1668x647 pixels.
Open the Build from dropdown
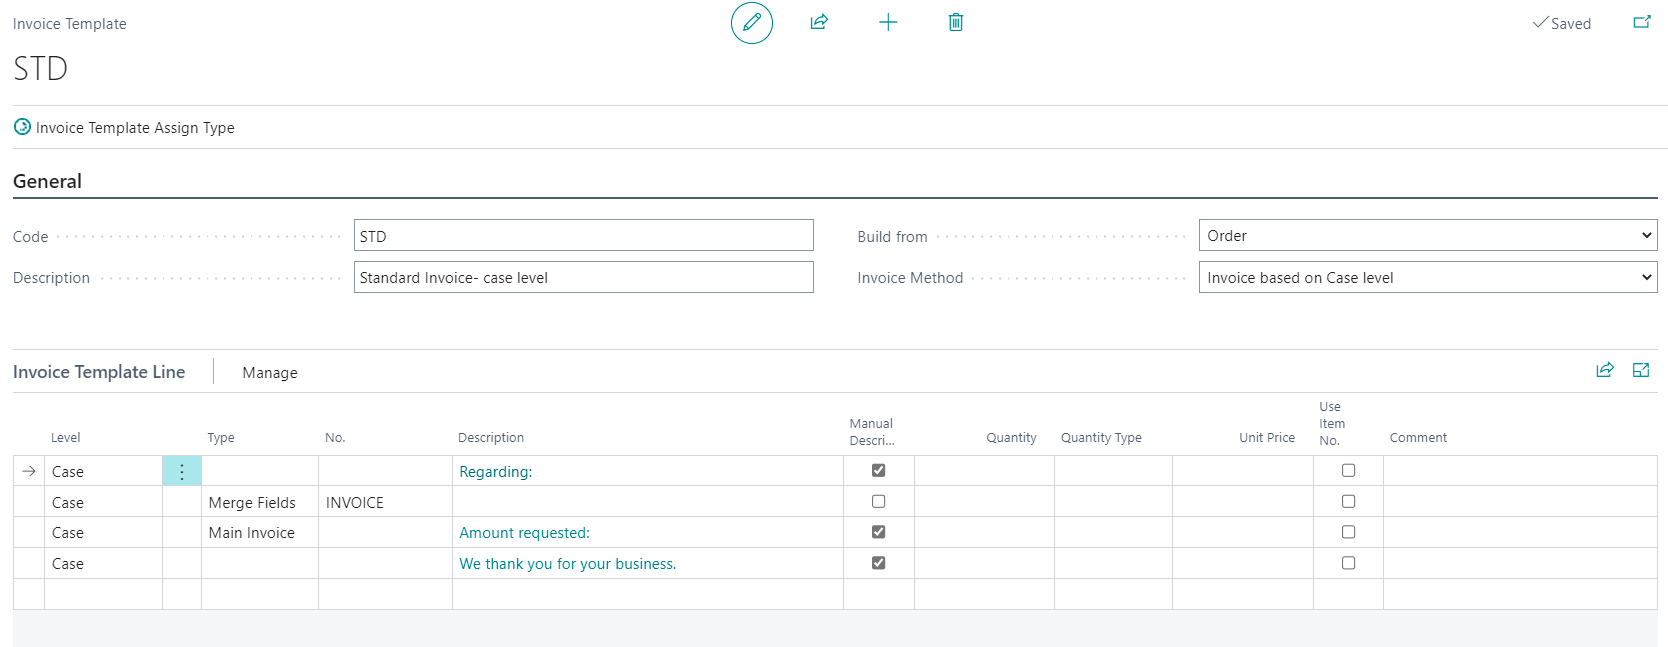[1427, 236]
